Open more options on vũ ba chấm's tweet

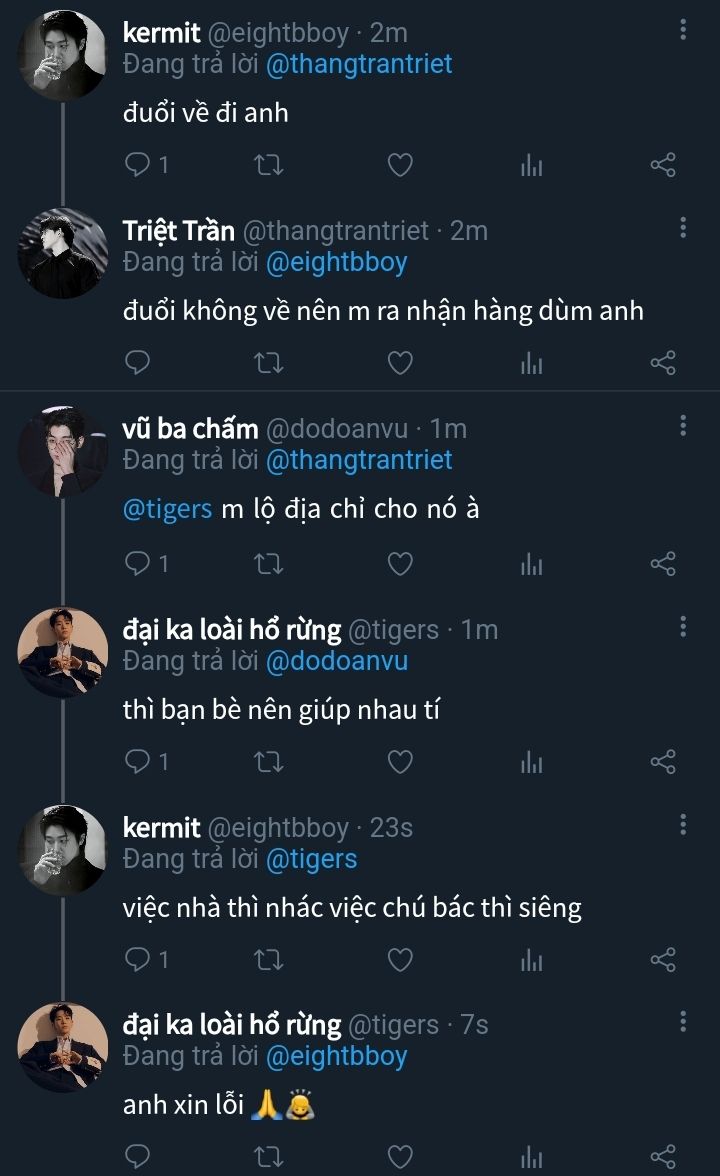pyautogui.click(x=683, y=426)
